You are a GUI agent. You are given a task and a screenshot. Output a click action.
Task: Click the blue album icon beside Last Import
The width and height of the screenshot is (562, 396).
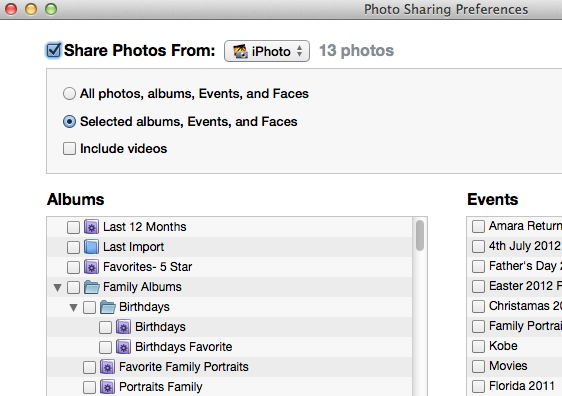point(91,247)
